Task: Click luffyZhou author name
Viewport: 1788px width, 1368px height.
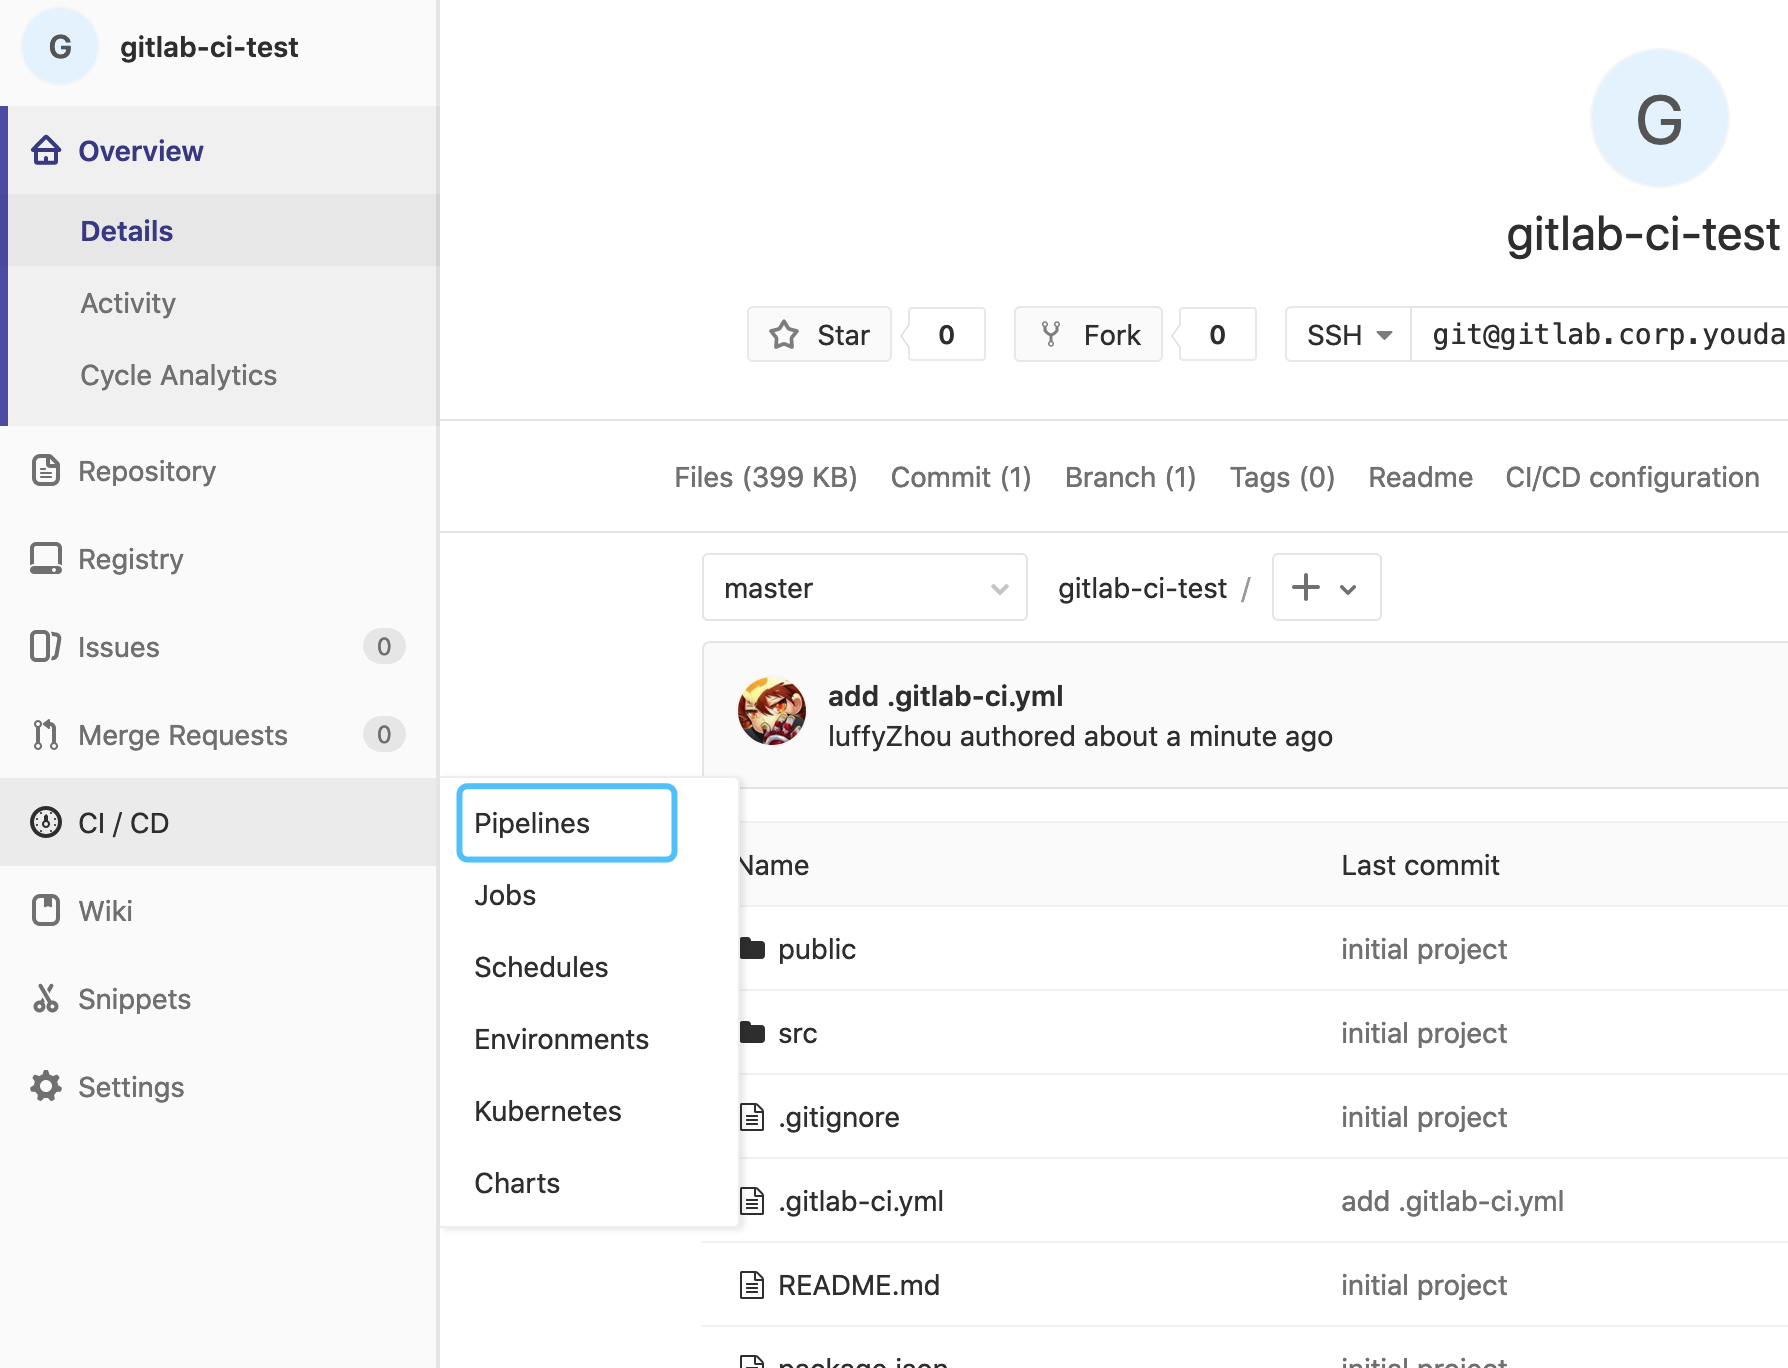Action: coord(890,736)
